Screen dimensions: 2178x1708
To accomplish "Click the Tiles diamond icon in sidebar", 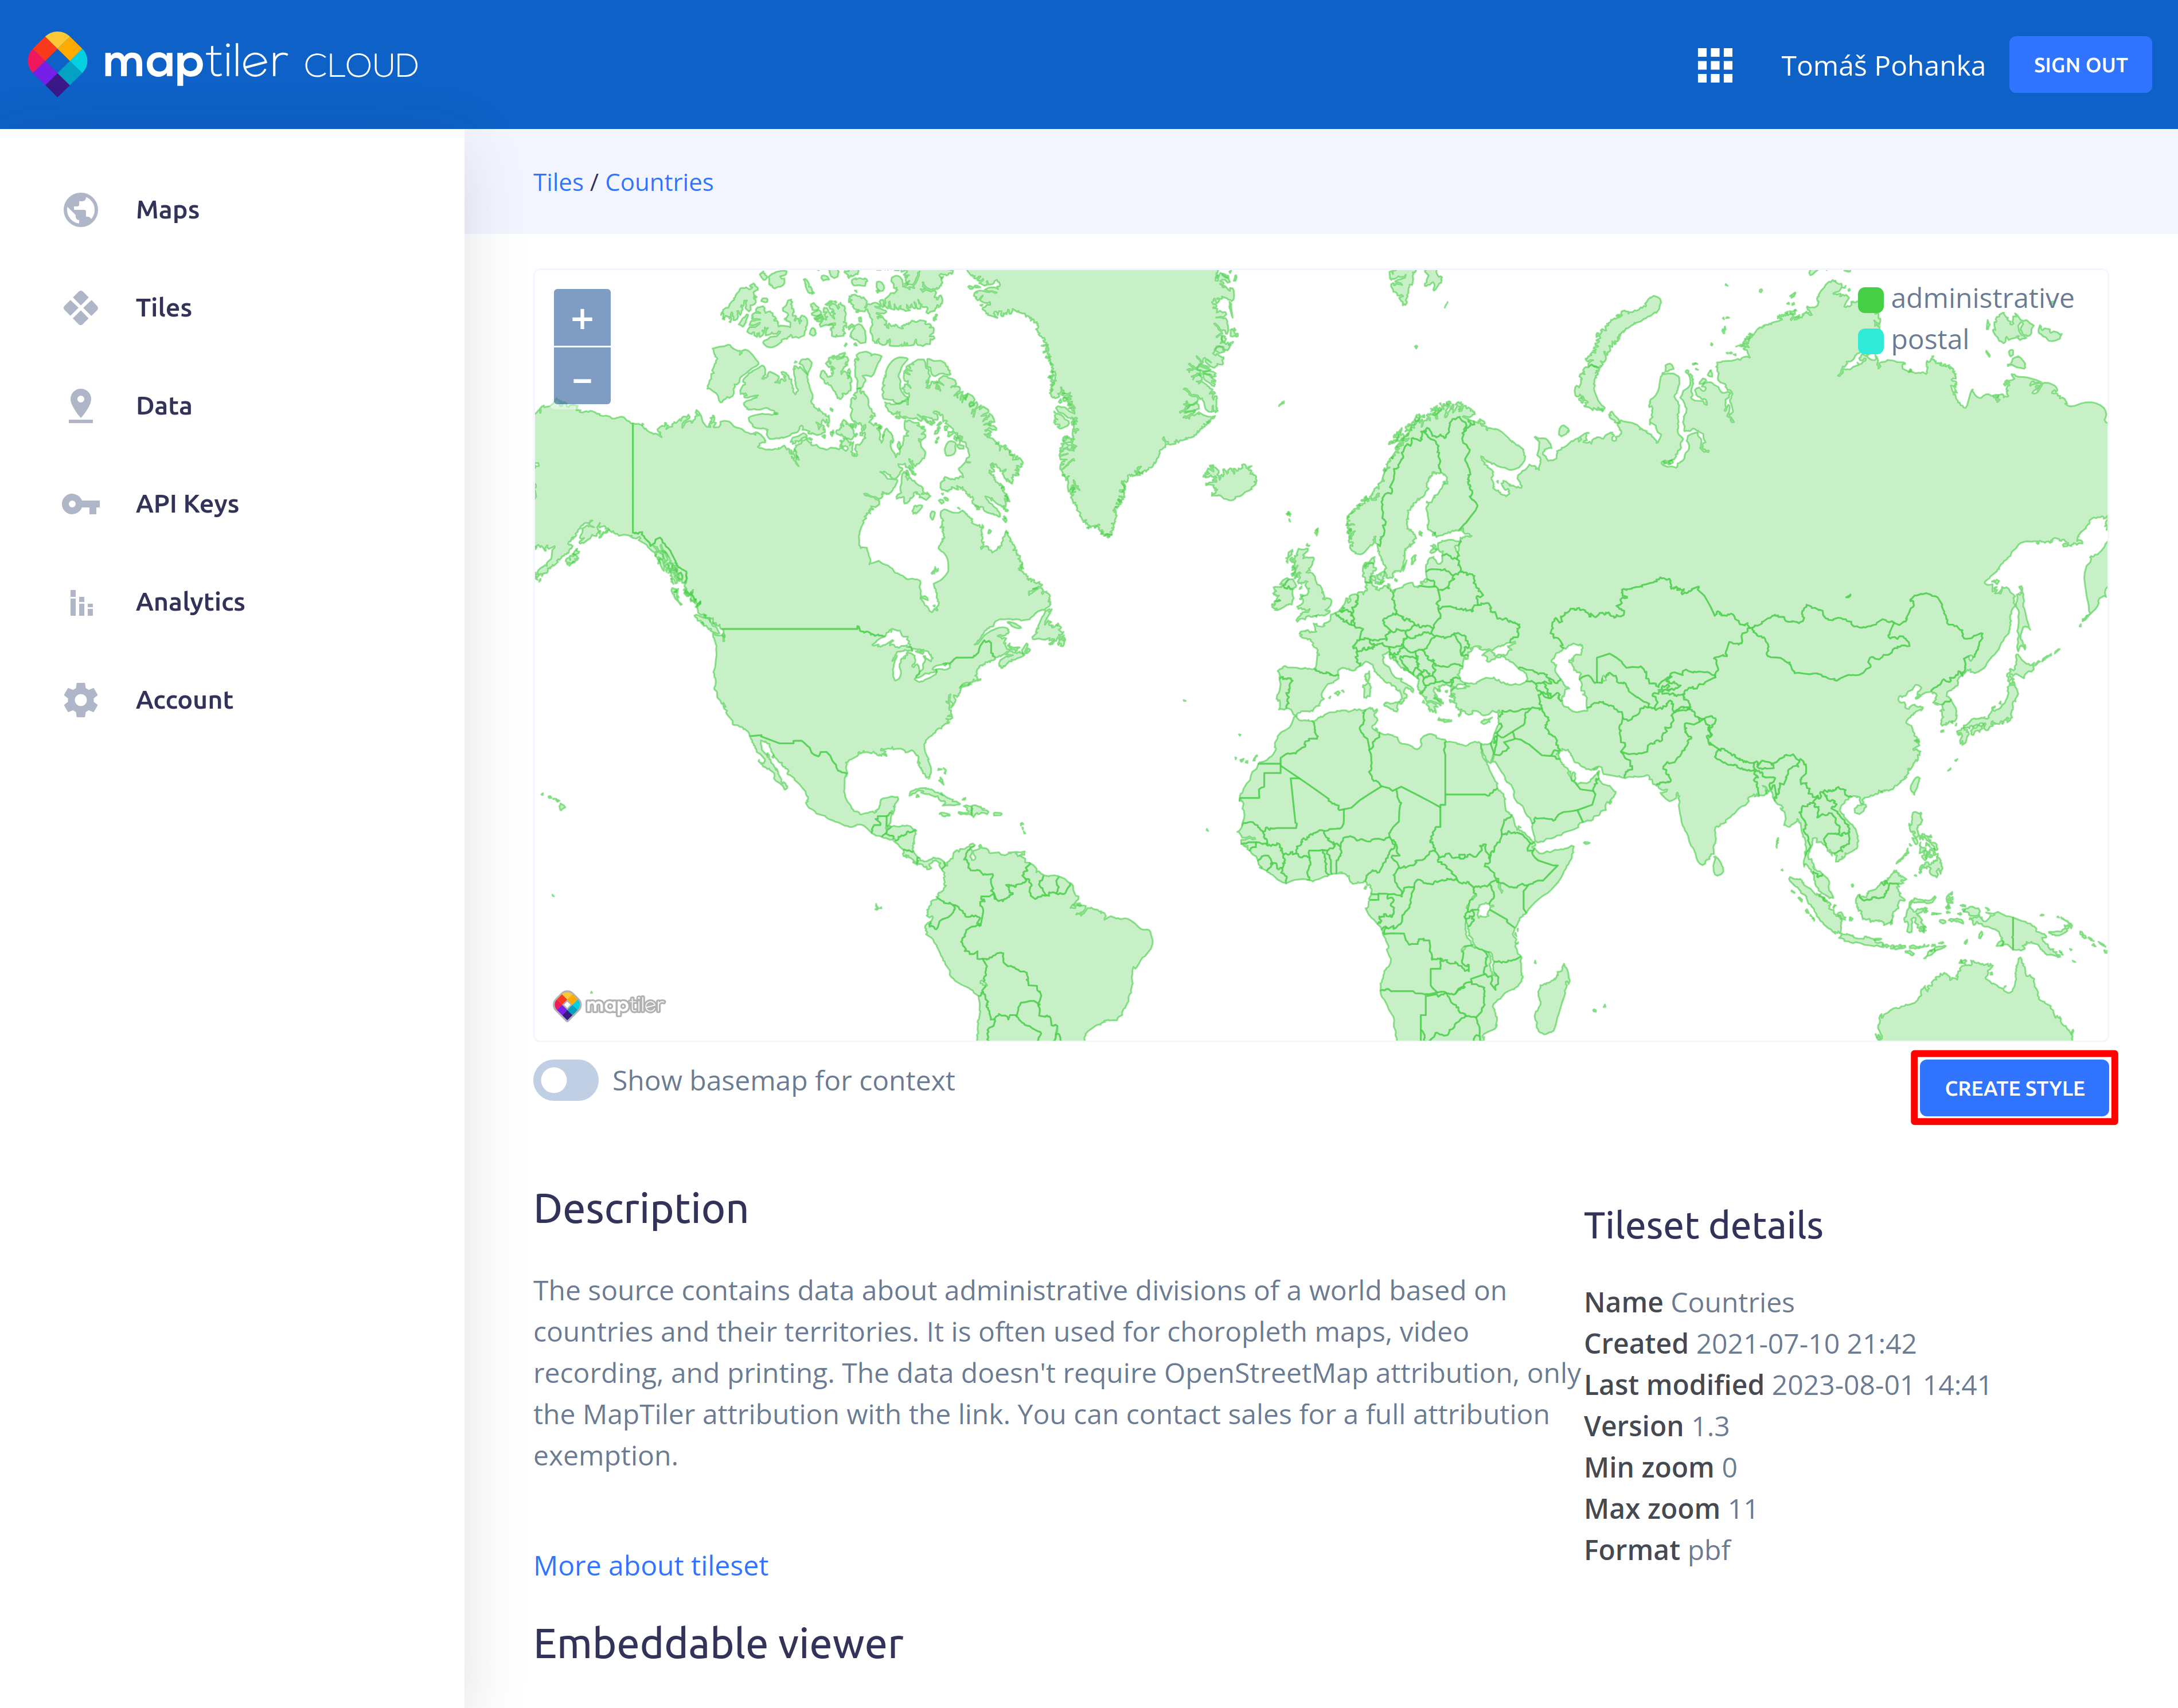I will click(x=80, y=308).
